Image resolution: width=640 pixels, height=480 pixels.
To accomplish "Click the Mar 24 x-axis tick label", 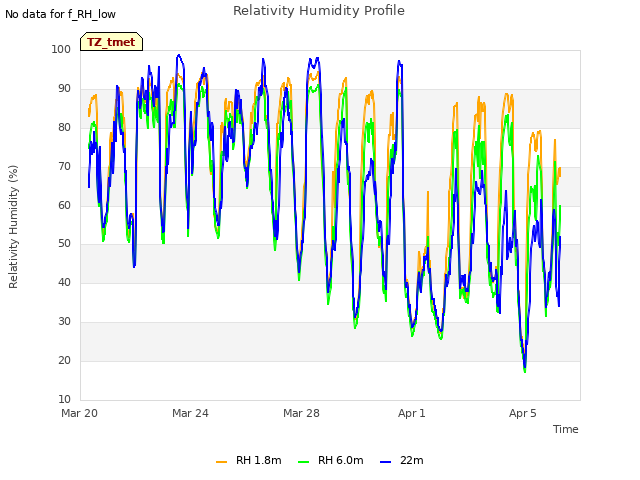I will tap(190, 413).
